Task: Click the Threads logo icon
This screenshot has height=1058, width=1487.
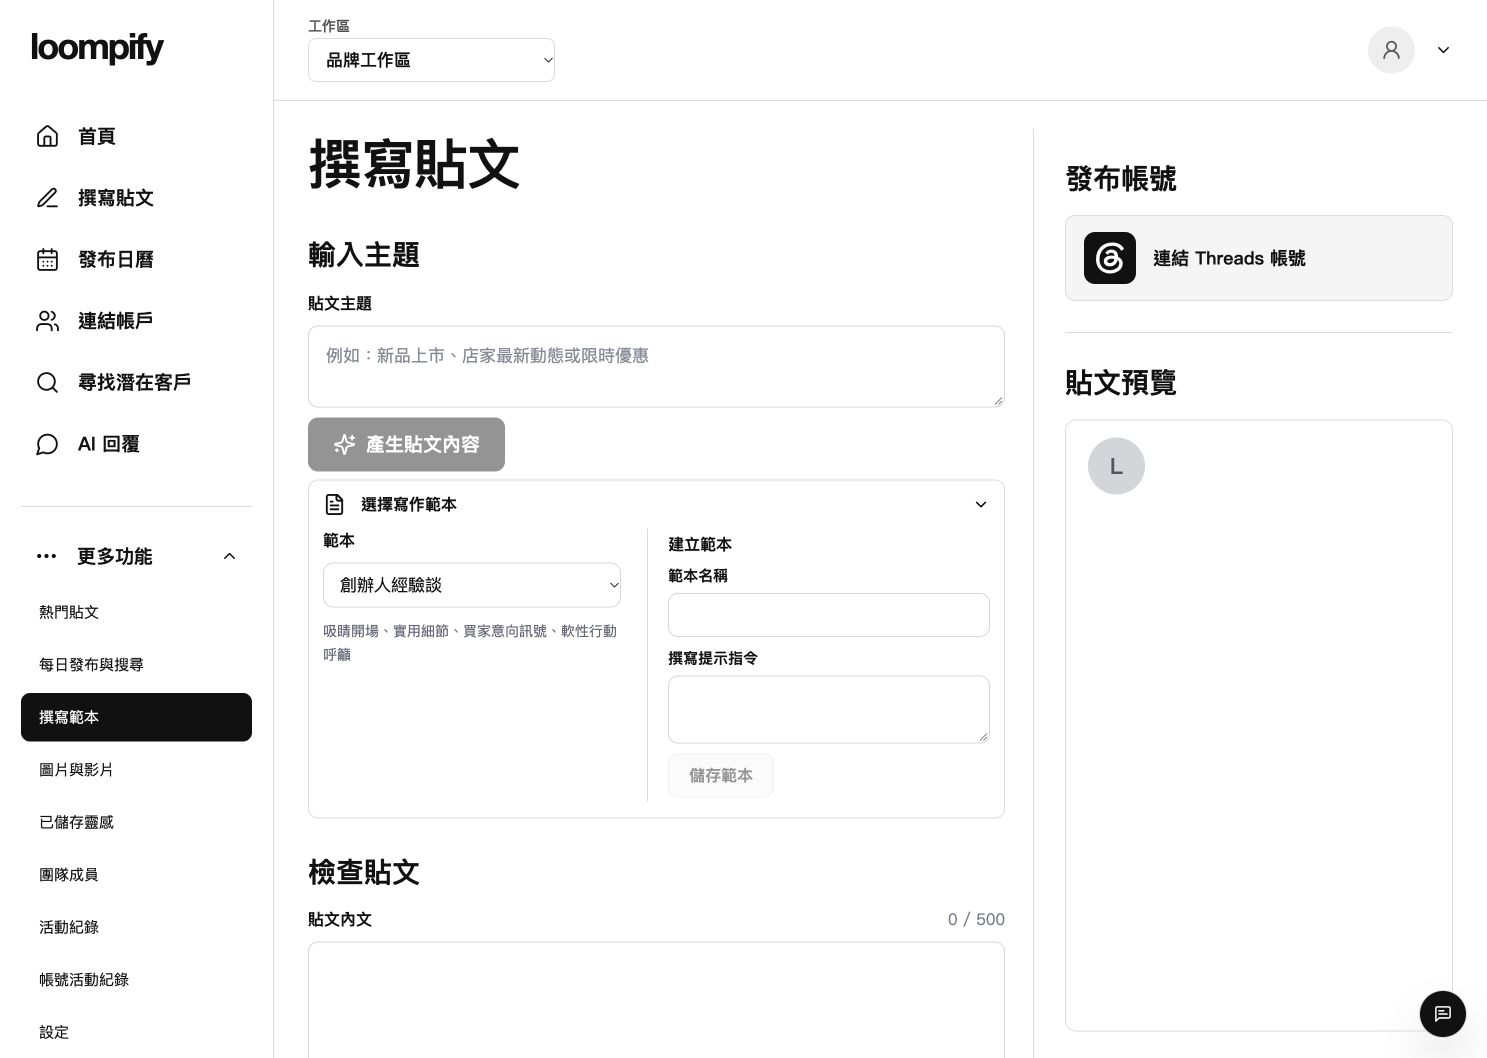Action: click(1110, 258)
